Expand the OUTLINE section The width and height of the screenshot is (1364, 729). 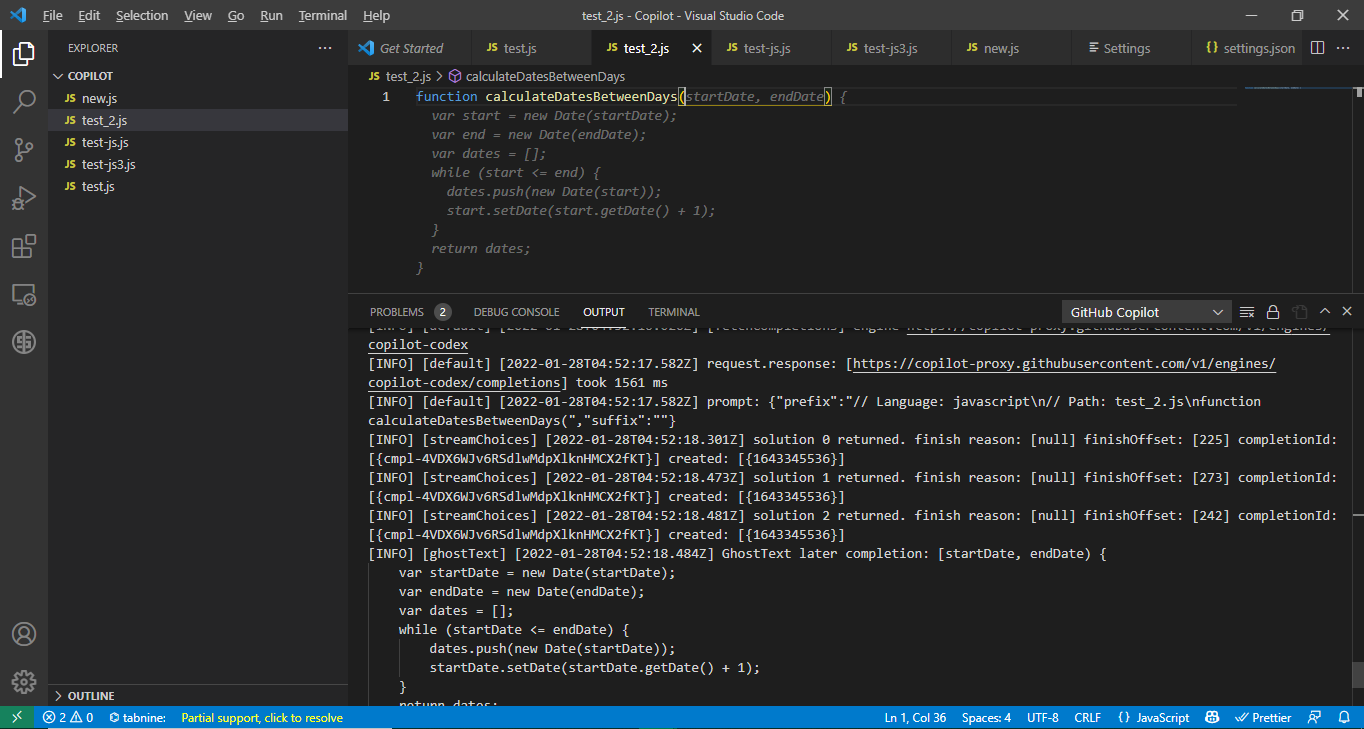tap(198, 696)
